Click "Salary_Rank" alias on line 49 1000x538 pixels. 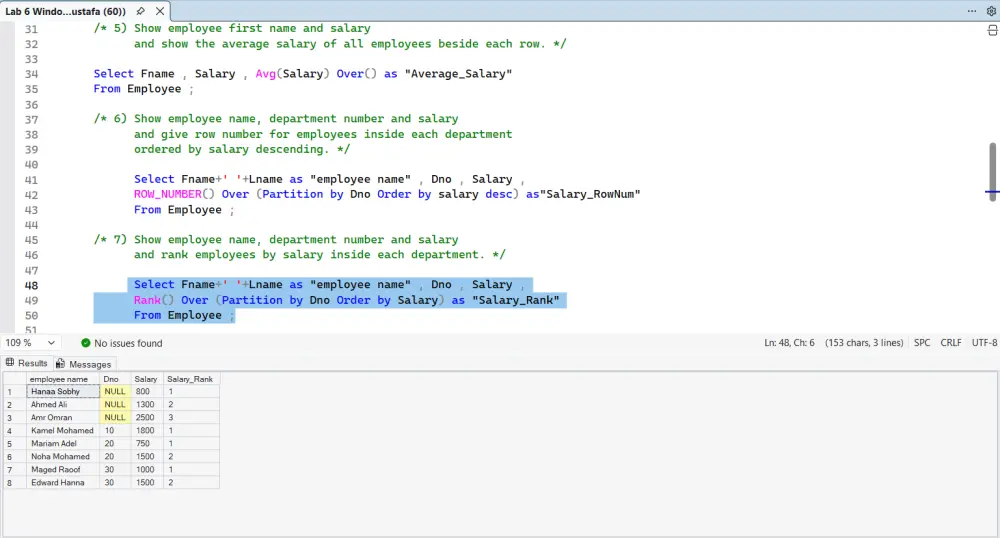(515, 300)
